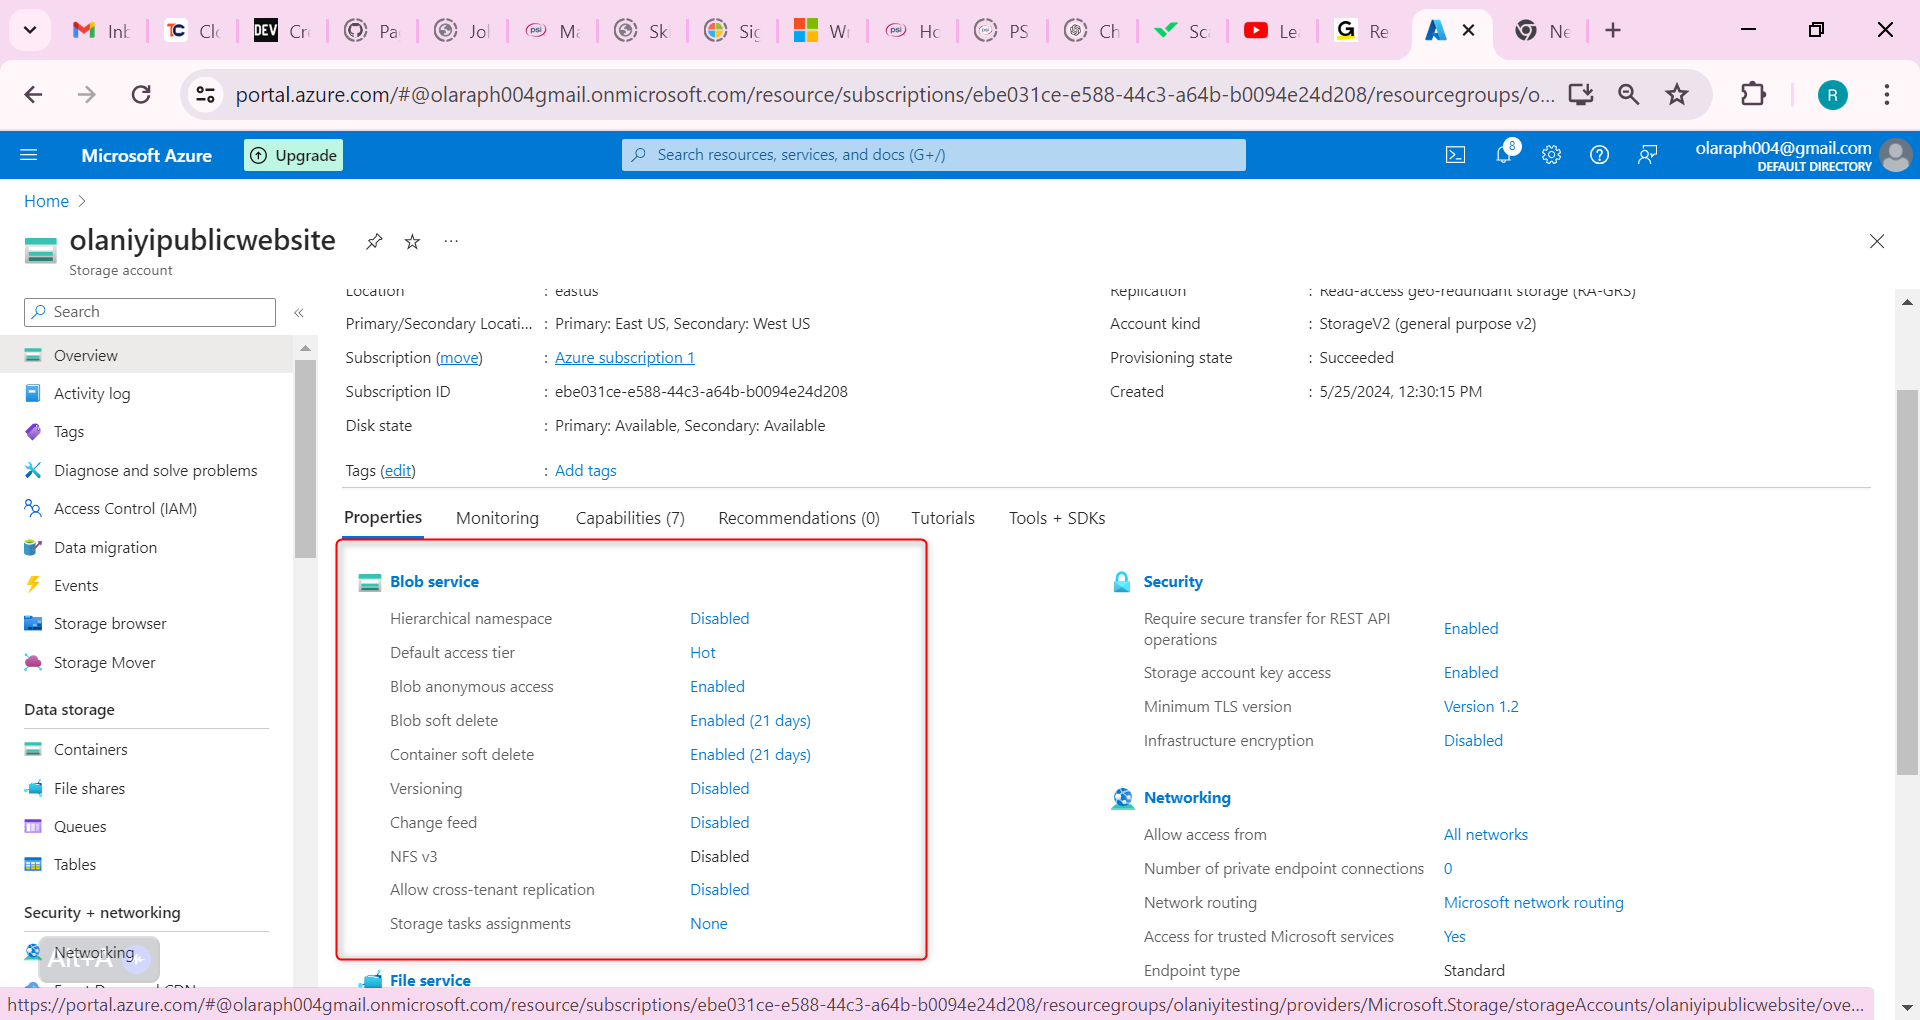Click the move subscription link
The height and width of the screenshot is (1020, 1920).
pyautogui.click(x=459, y=358)
